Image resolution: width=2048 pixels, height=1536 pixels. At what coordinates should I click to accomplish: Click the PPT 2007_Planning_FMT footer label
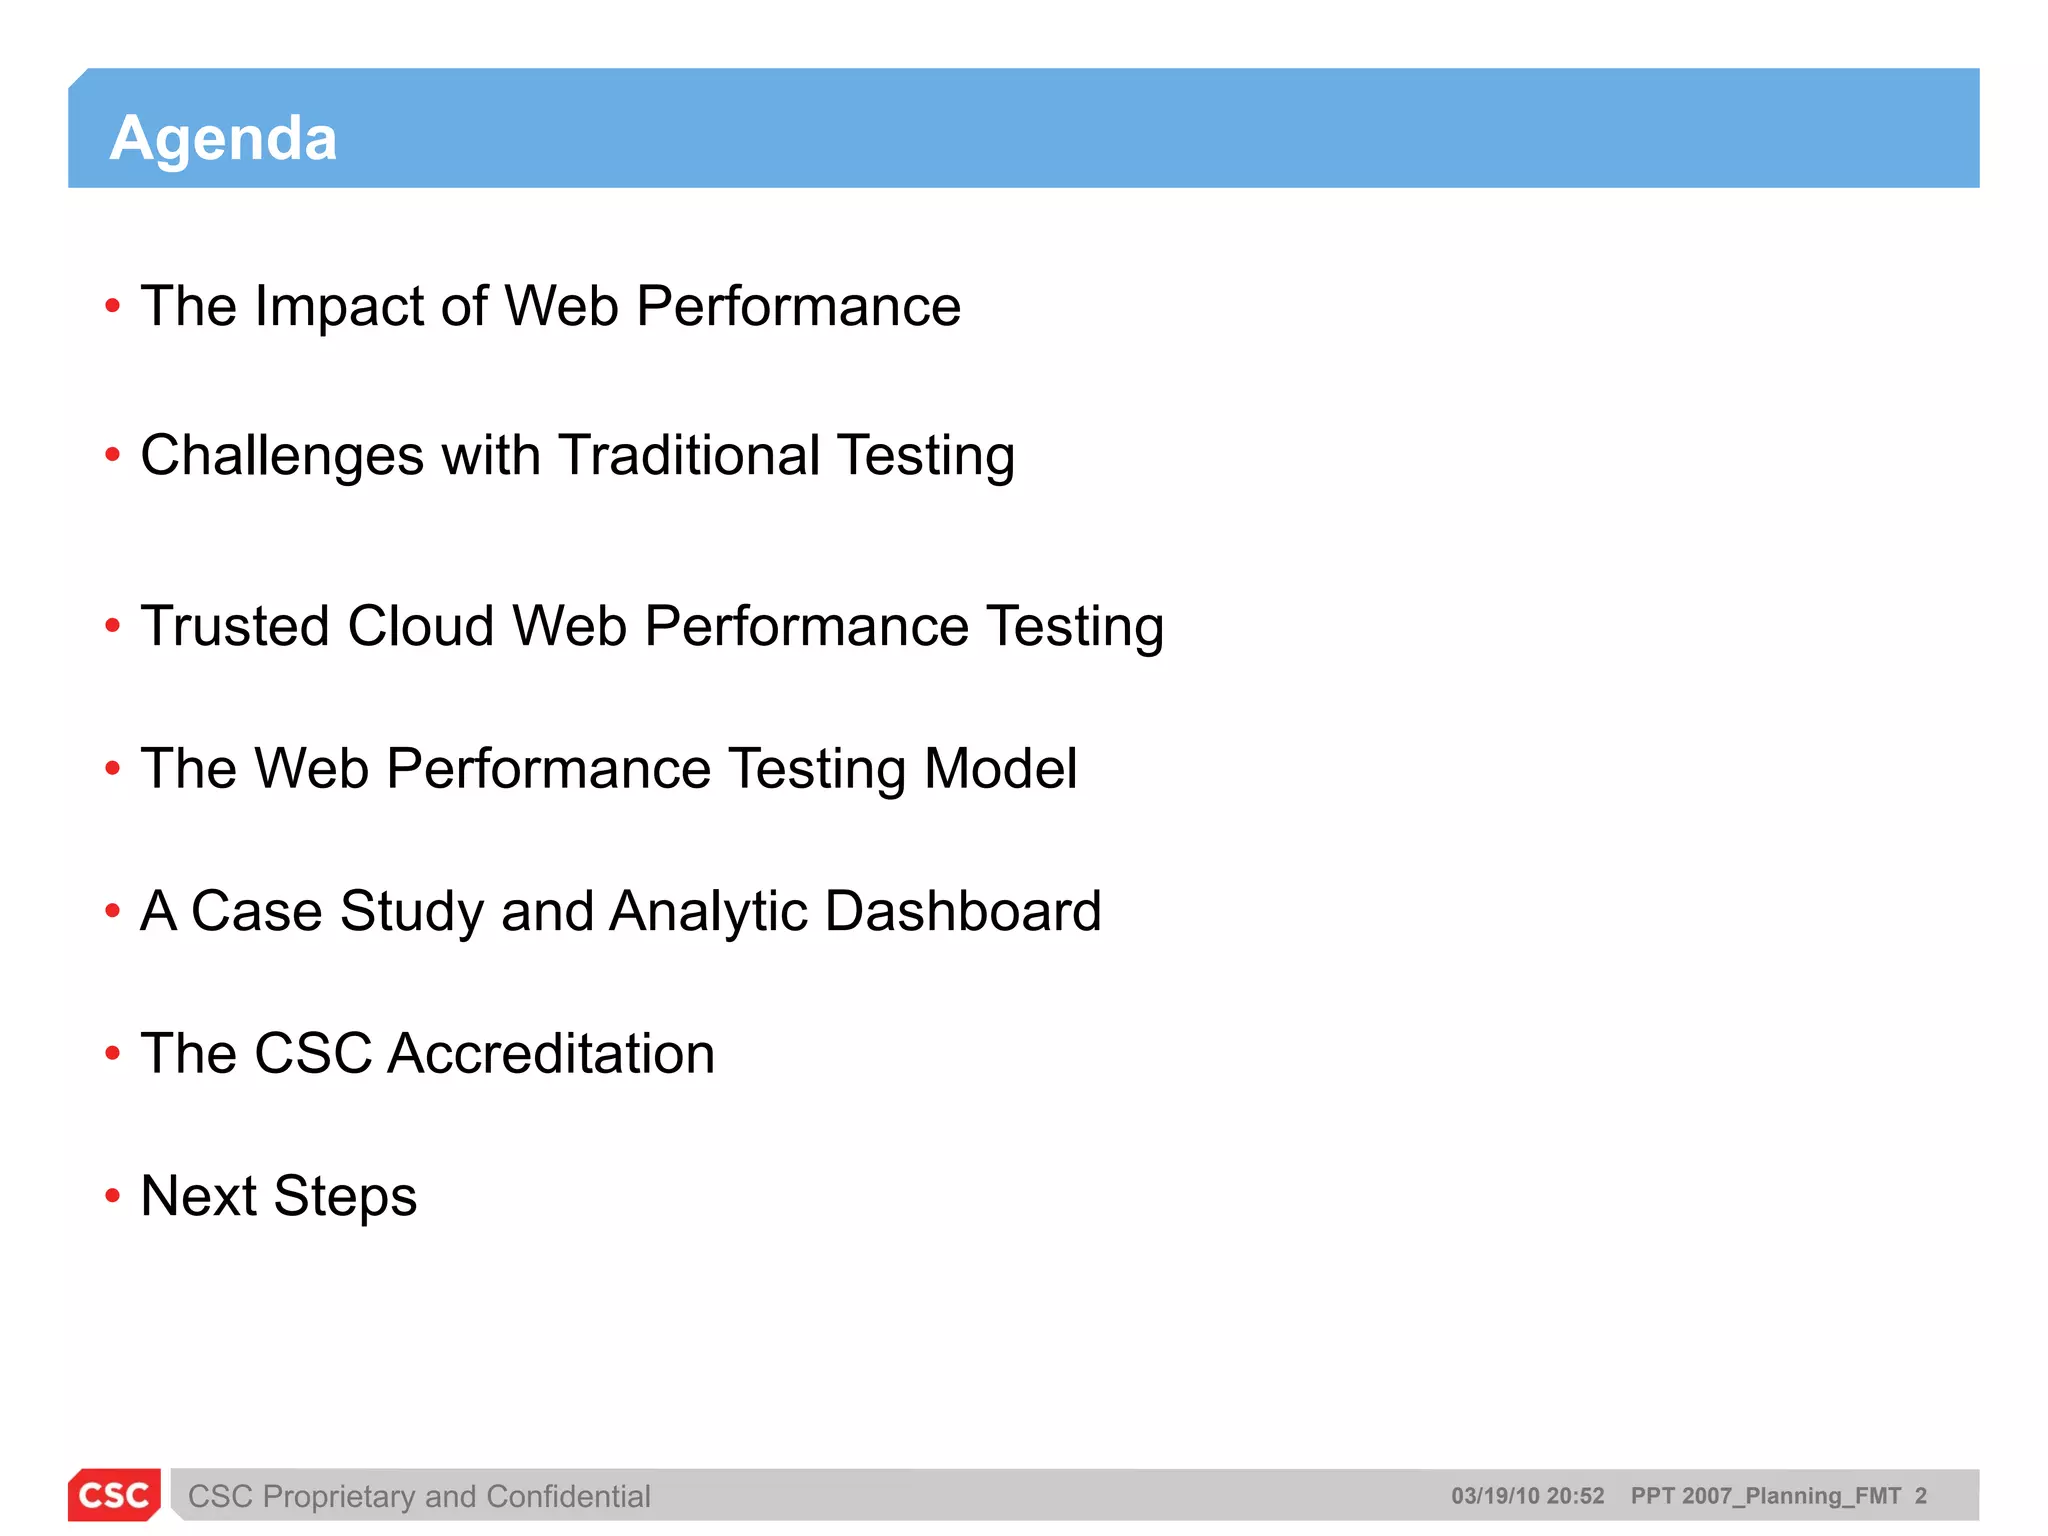point(1765,1496)
